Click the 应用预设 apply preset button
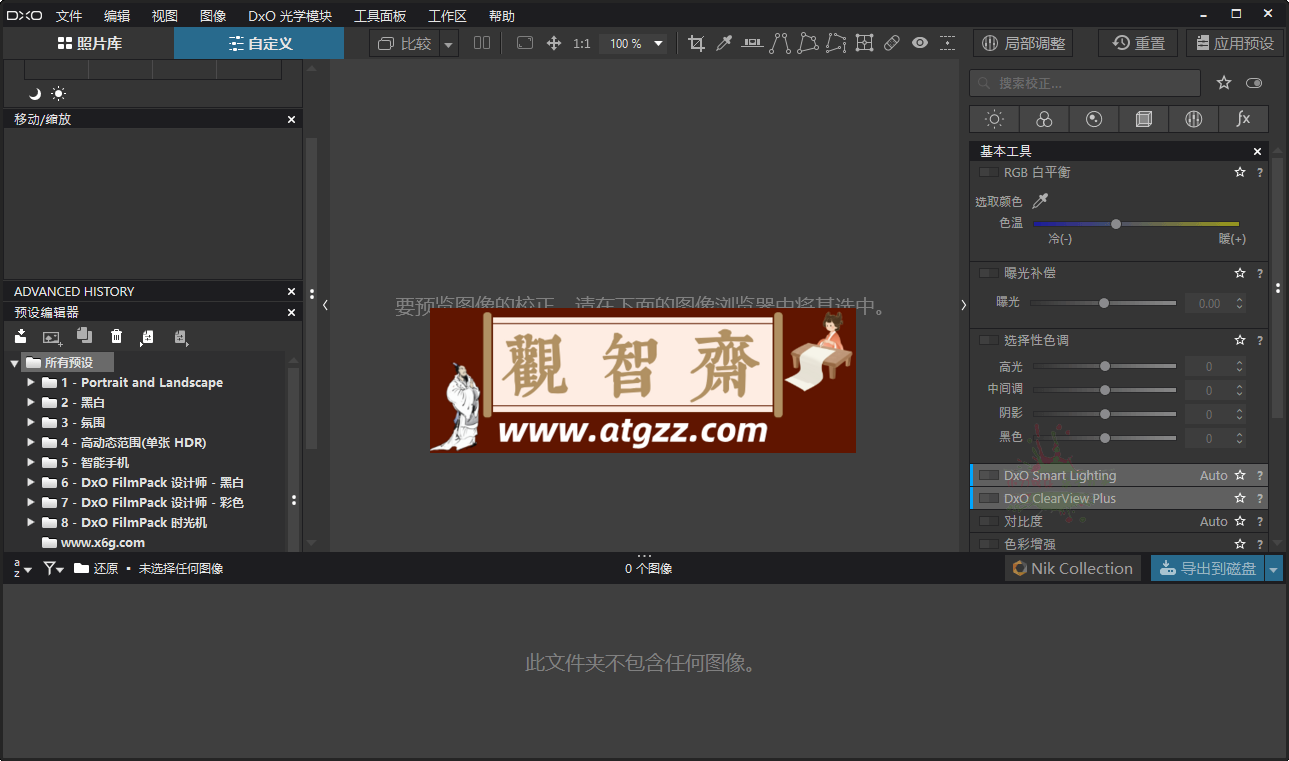This screenshot has height=761, width=1289. click(1235, 43)
